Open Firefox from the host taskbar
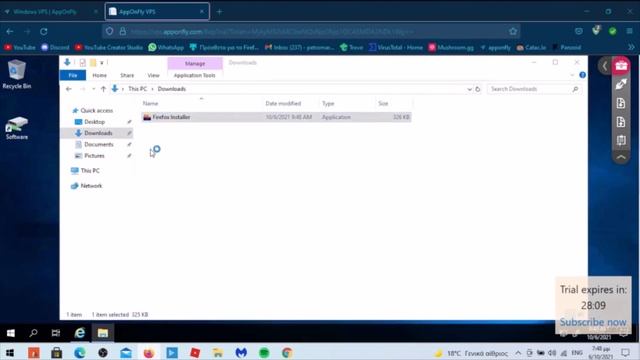The height and width of the screenshot is (360, 640). (149, 353)
